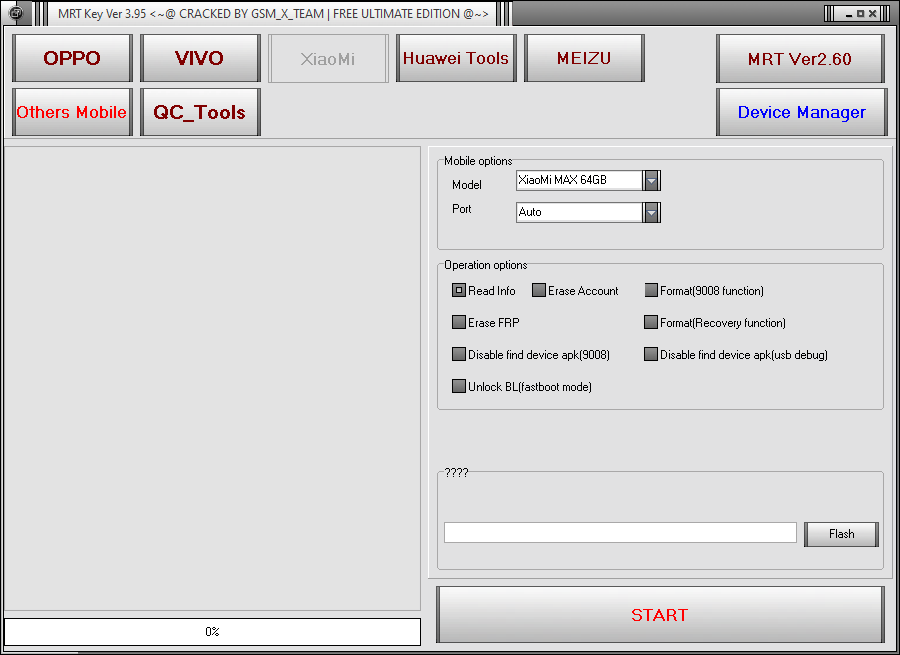Enable the Erase Account option
Viewport: 900px width, 655px height.
(x=539, y=291)
